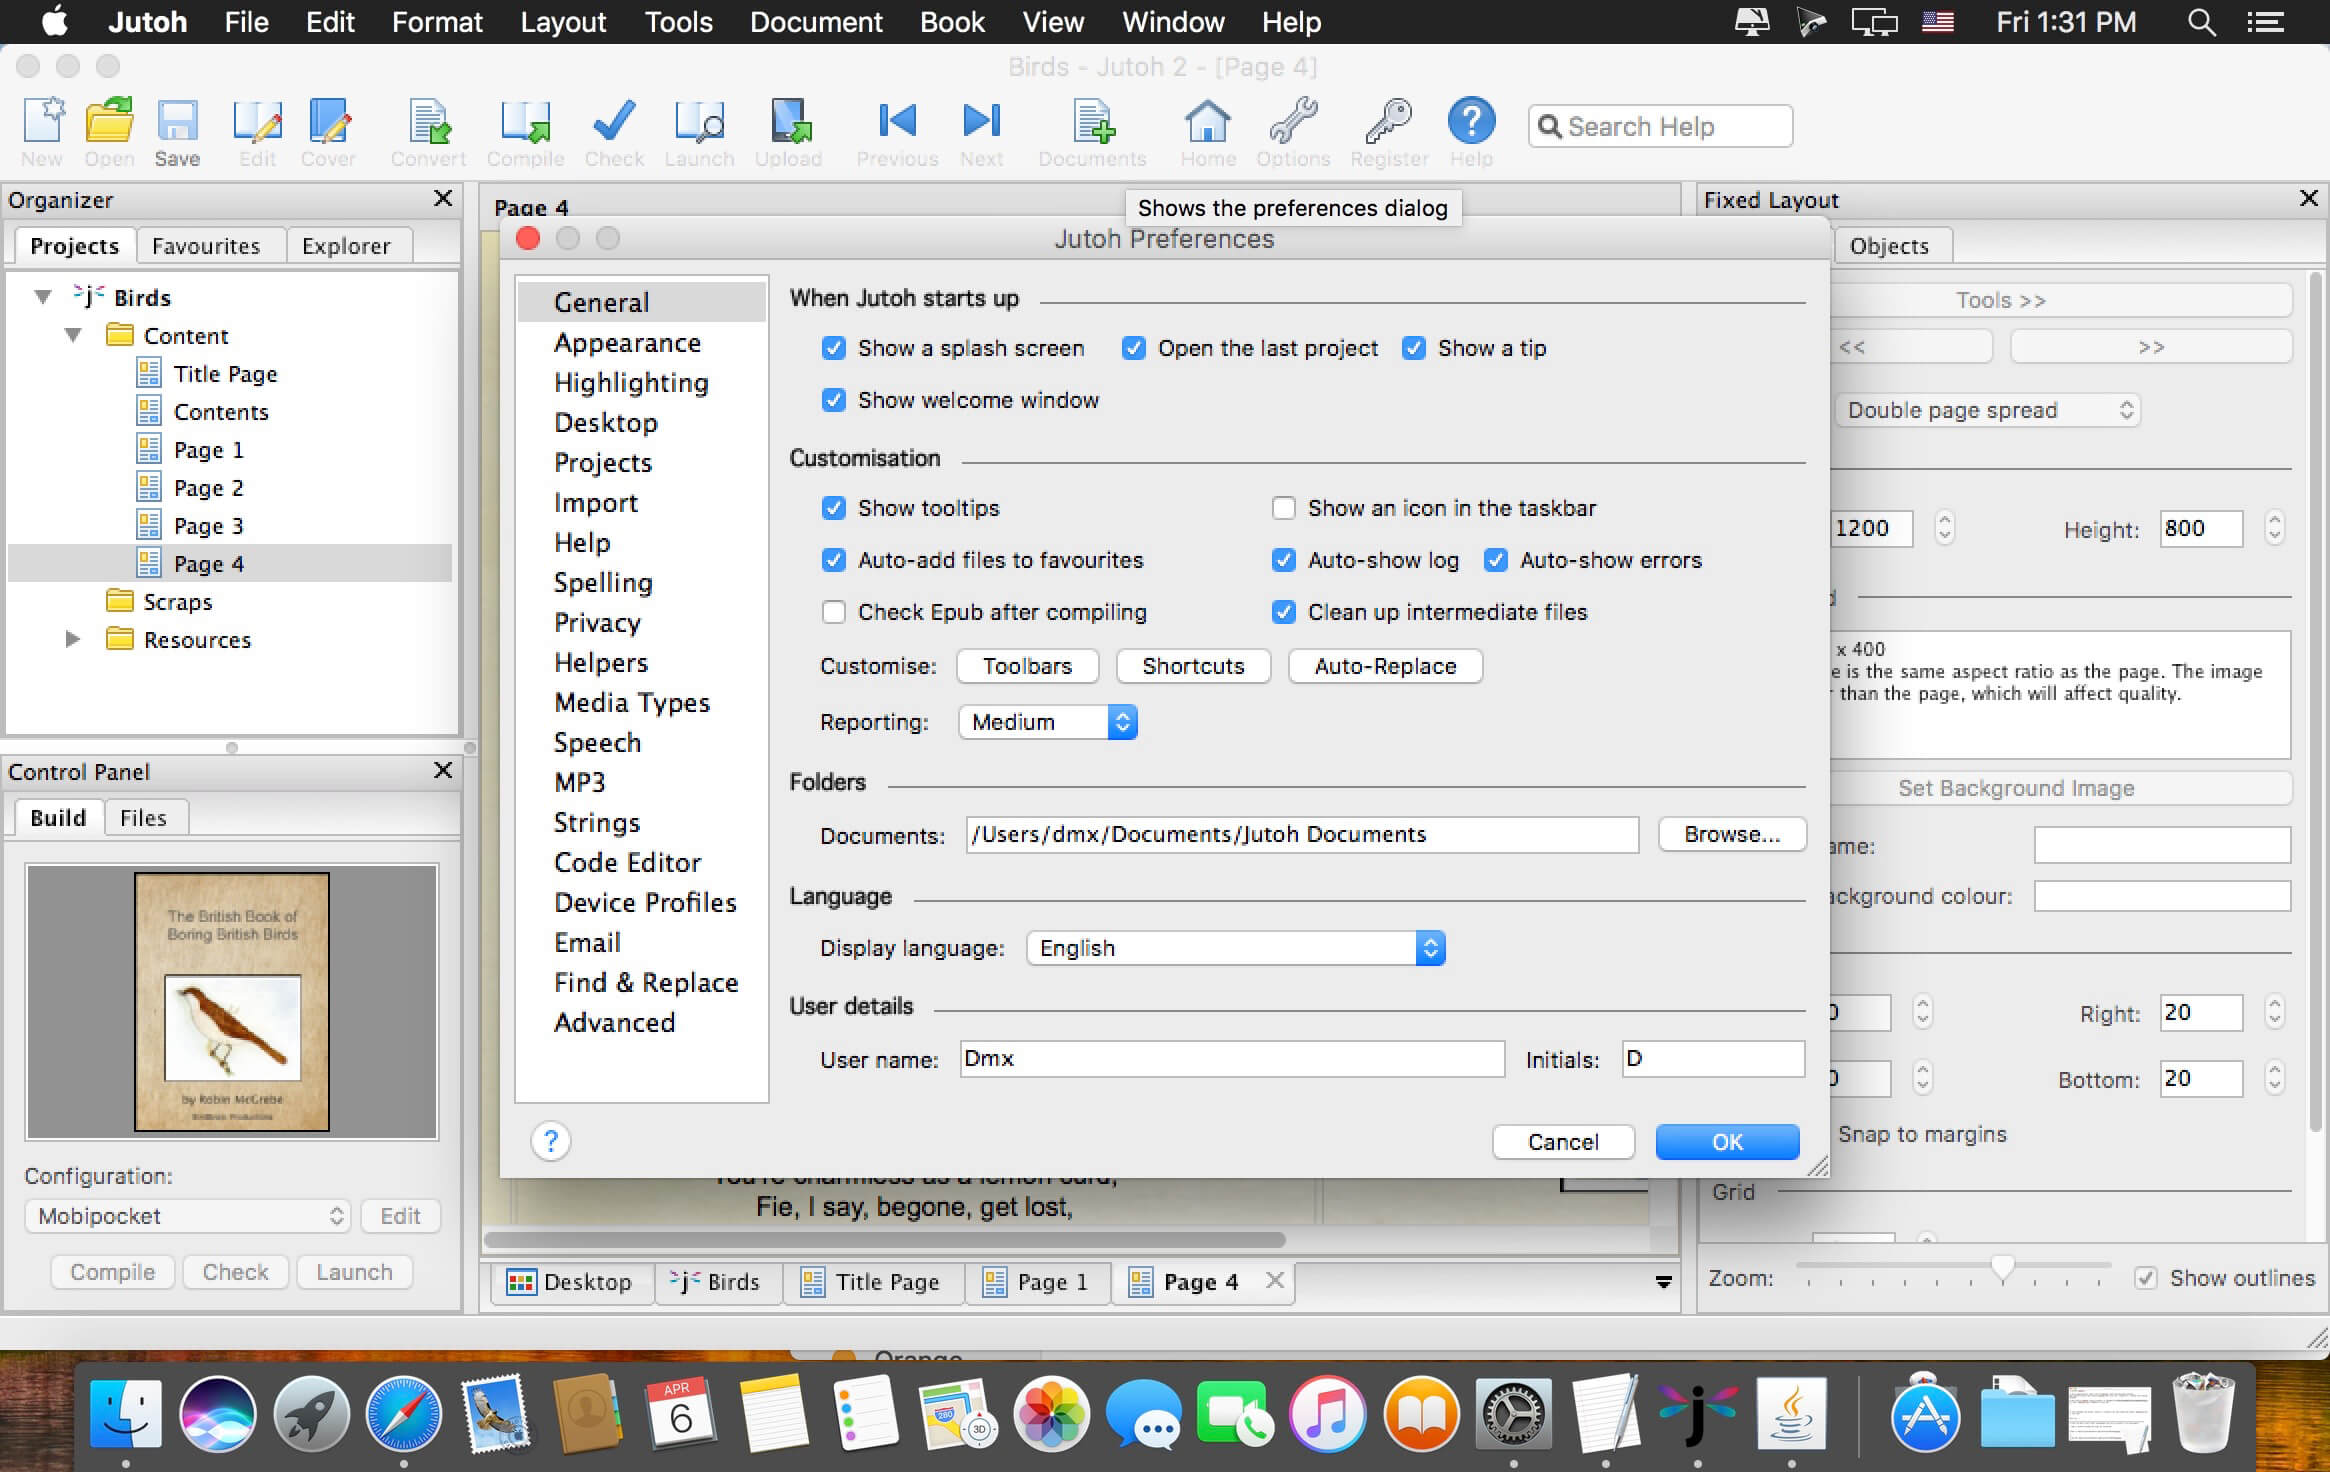Screen dimensions: 2330x1472
Task: Click the User name input field
Action: [x=1226, y=1058]
